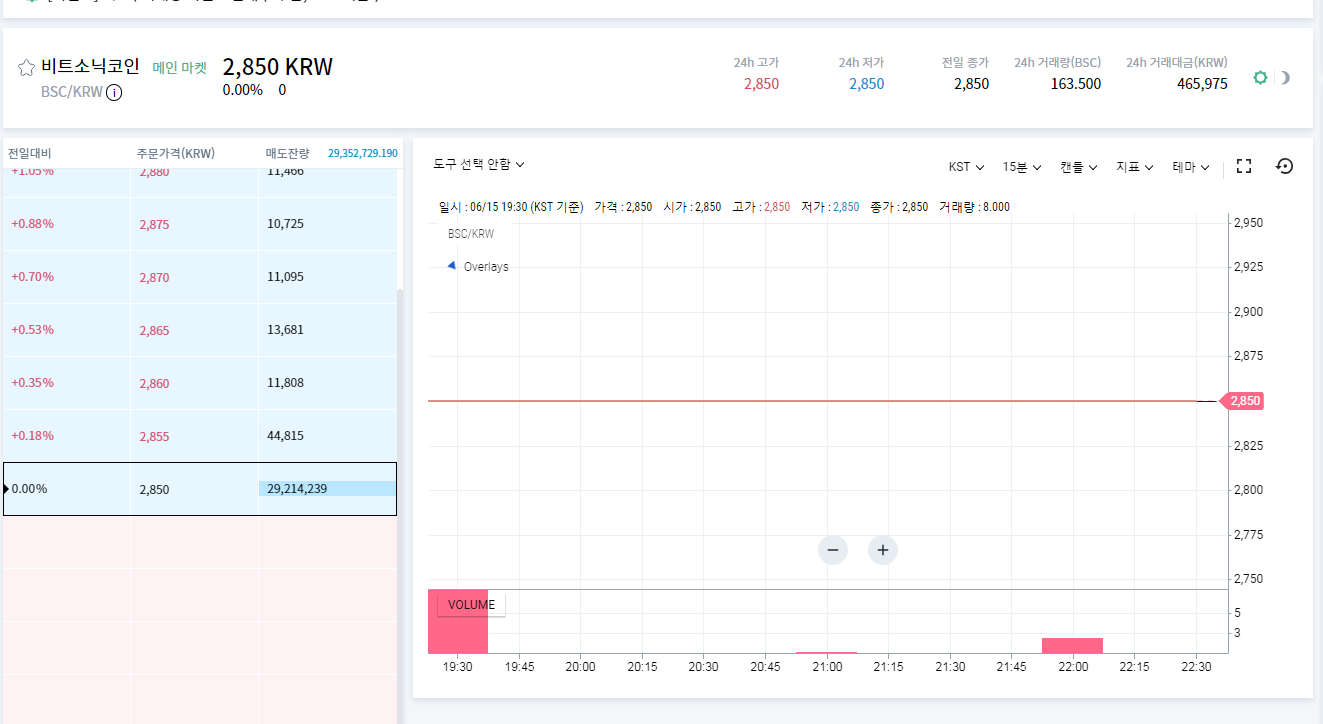Click the 24h 거래량 value 163.500
Screen dimensions: 1323x724
click(1075, 84)
